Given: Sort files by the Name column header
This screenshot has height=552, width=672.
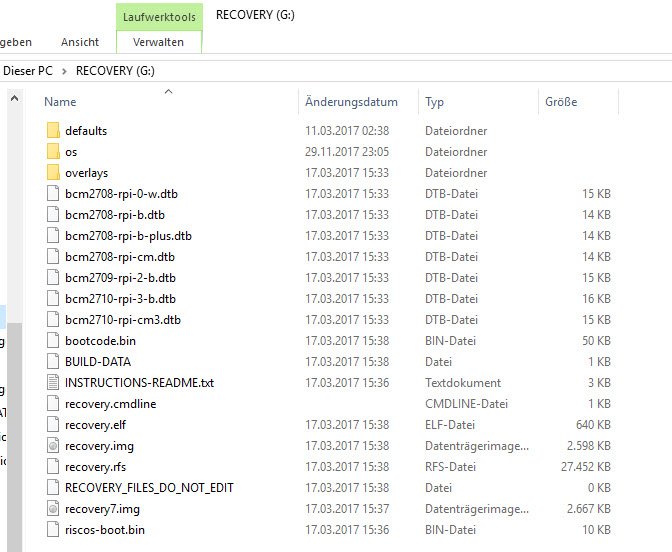Looking at the screenshot, I should [60, 102].
